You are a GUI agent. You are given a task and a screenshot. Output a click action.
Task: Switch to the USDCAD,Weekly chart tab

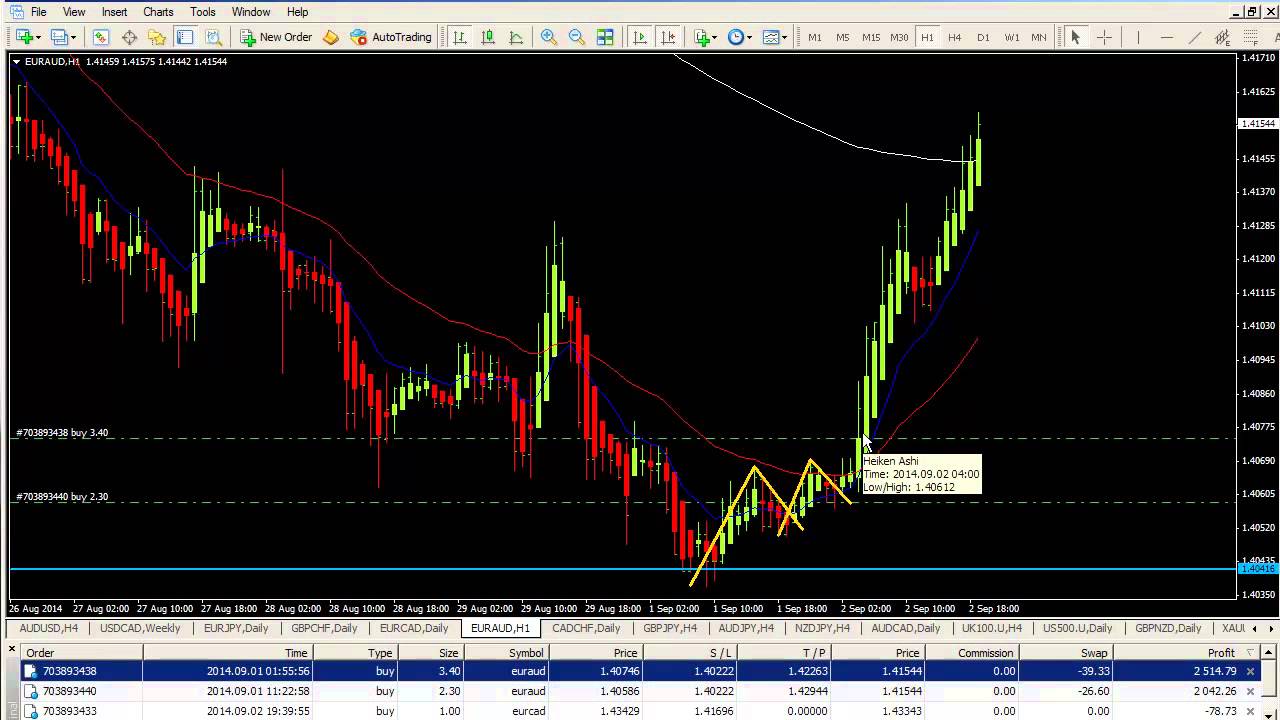pos(140,628)
